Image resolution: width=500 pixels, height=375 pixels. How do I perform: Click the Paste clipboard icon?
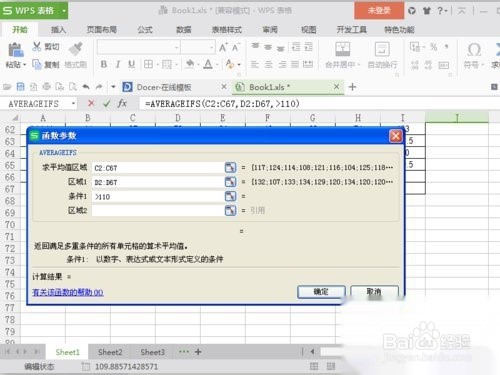coord(15,50)
